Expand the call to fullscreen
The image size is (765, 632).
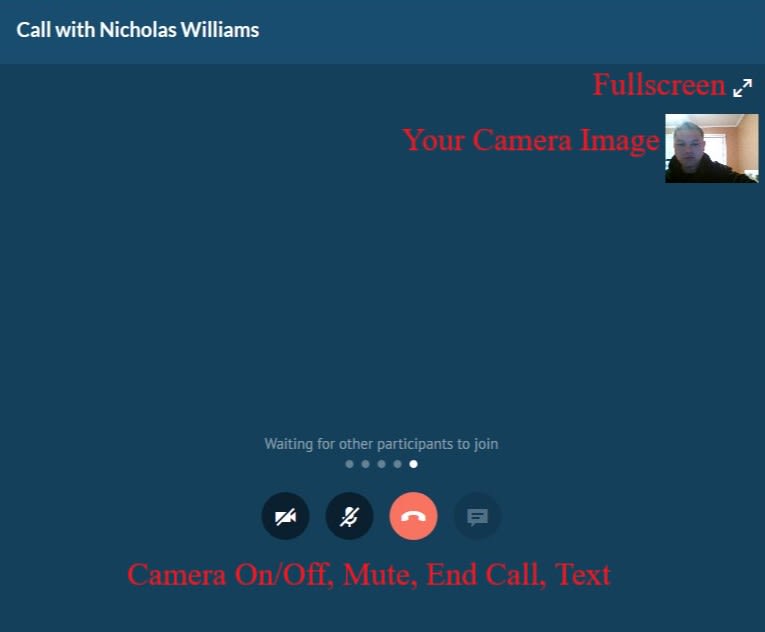click(742, 88)
